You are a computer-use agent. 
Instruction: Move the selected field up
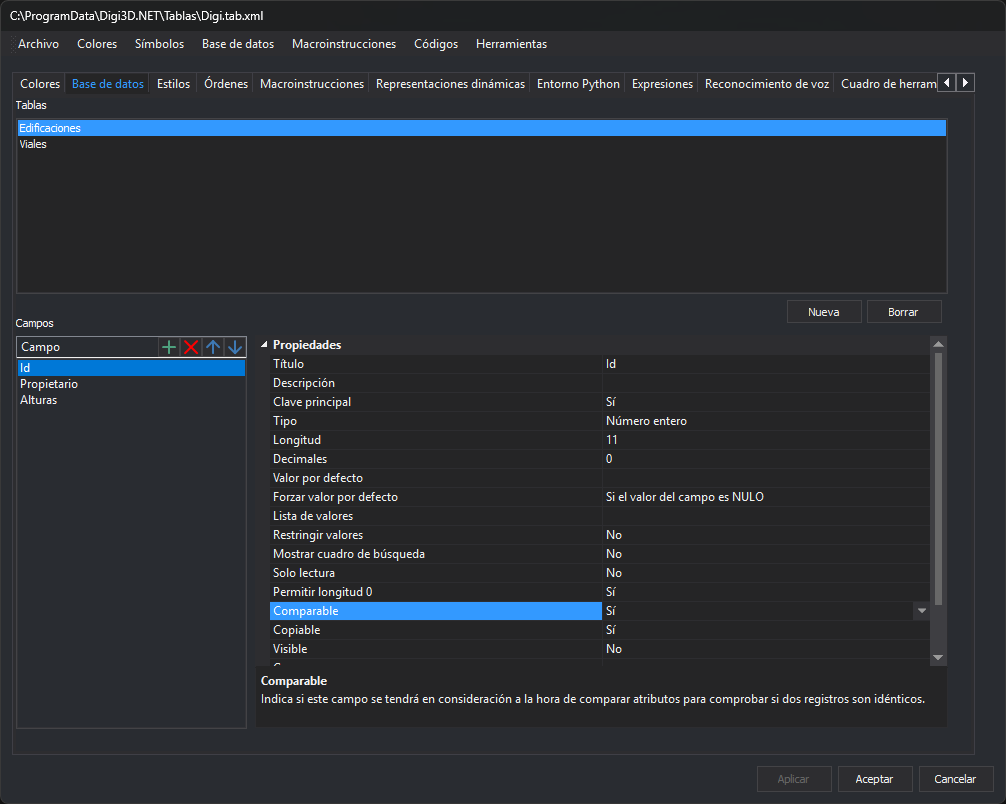click(213, 347)
